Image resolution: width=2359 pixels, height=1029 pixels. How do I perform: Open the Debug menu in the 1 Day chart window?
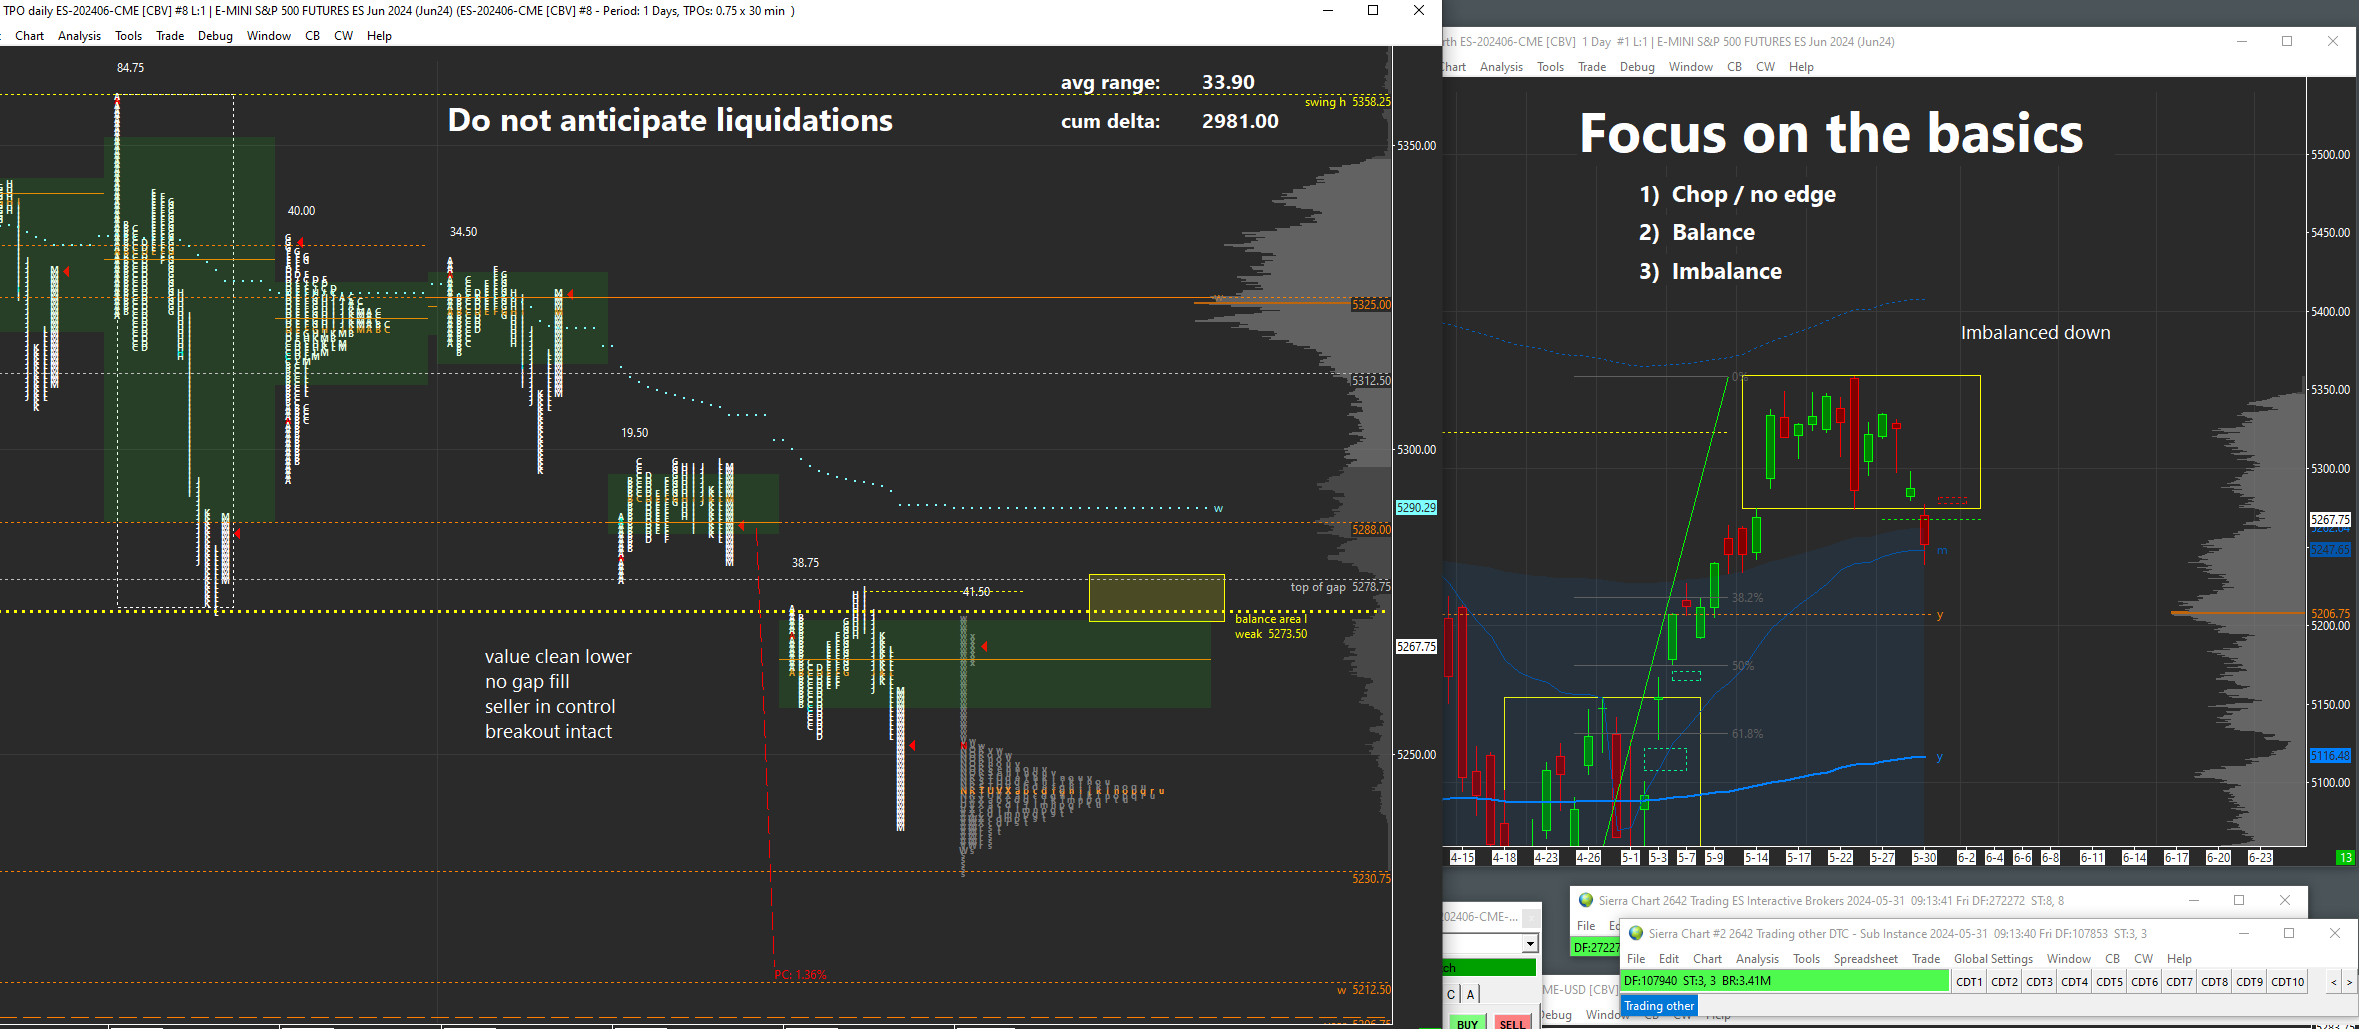(x=1637, y=67)
